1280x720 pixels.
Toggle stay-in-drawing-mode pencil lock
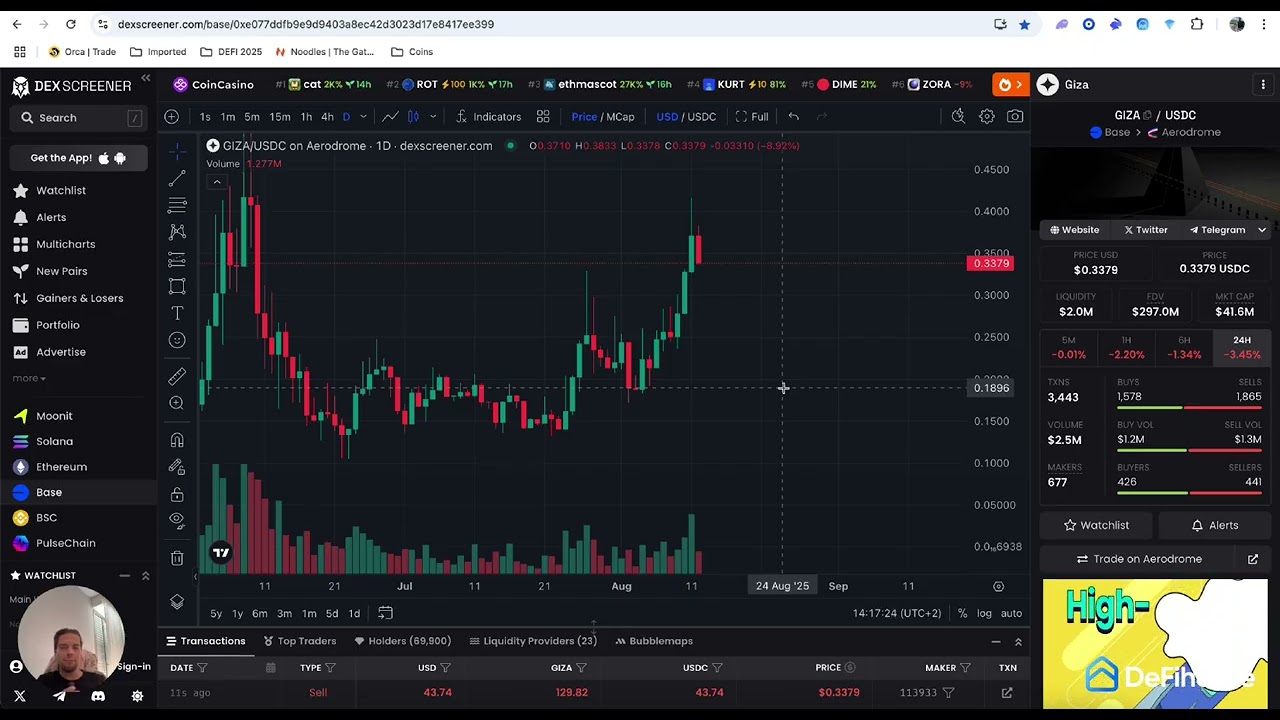[177, 467]
